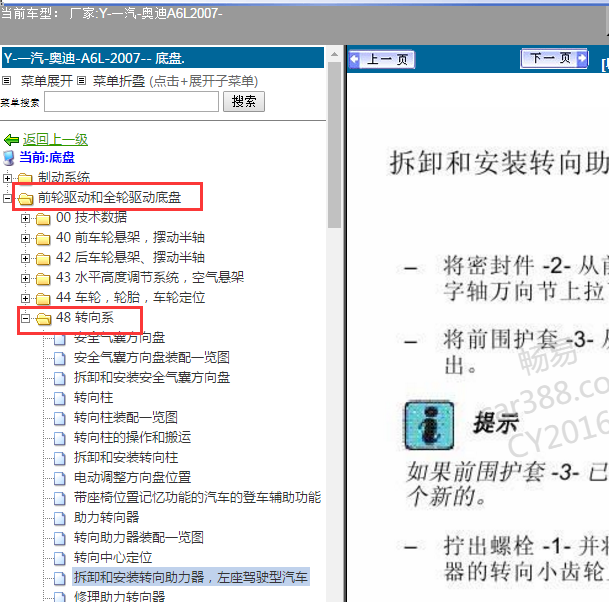Expand the 43 水平高度调节系统 node
The height and width of the screenshot is (602, 609).
(x=25, y=278)
